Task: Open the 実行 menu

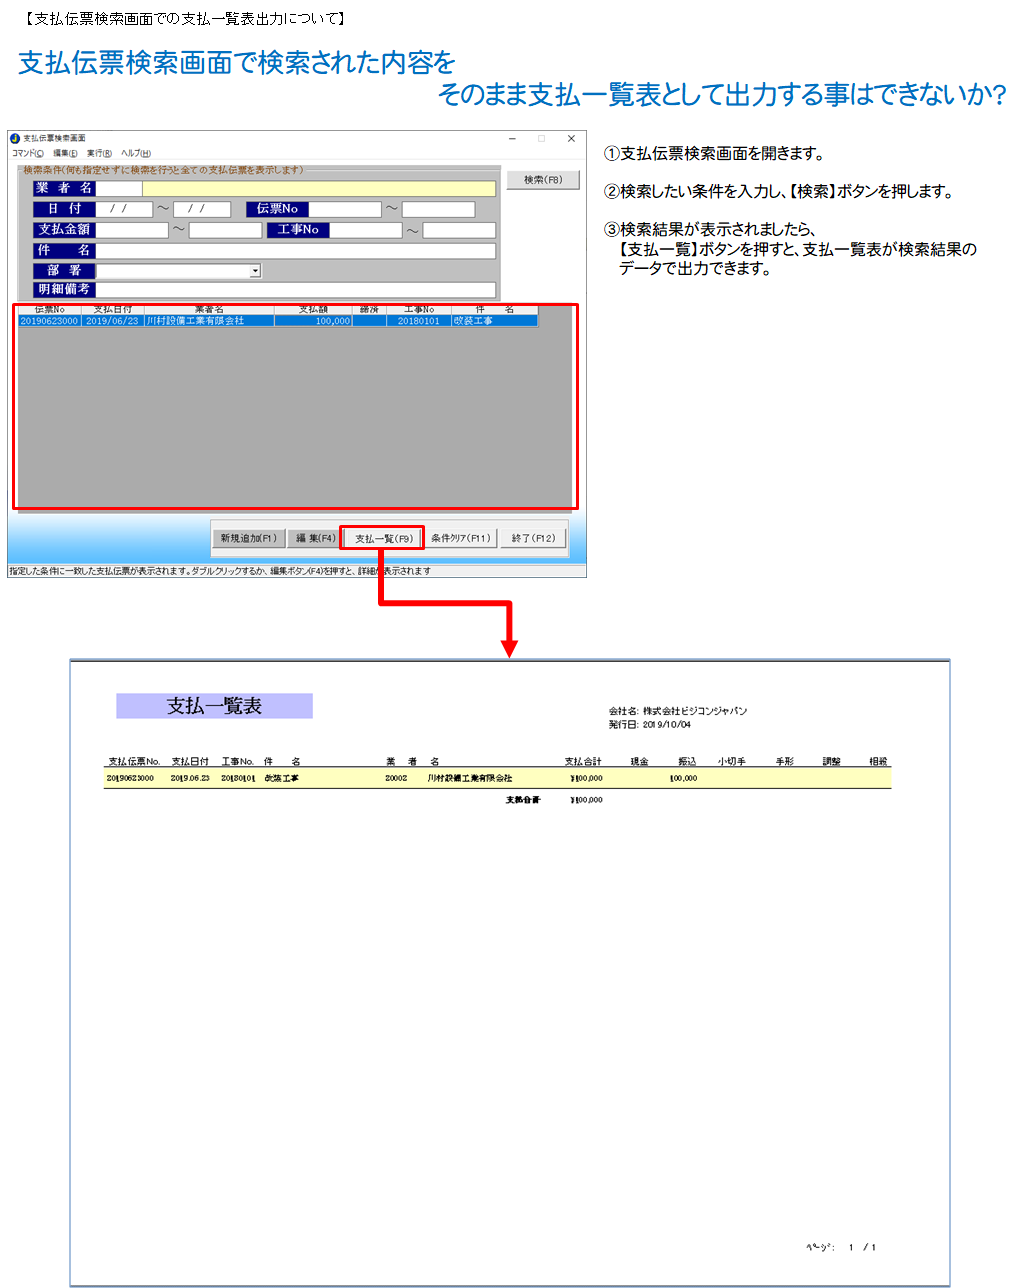Action: (x=99, y=153)
